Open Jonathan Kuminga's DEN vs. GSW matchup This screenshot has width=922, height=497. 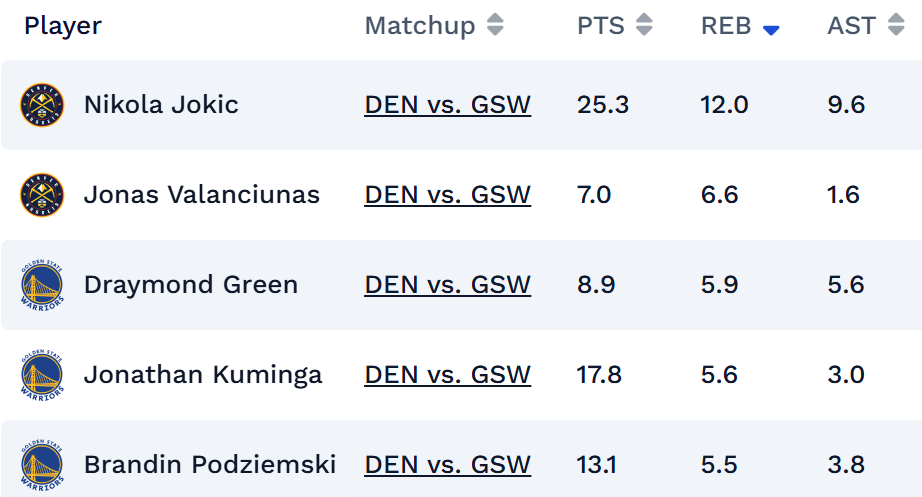pyautogui.click(x=447, y=375)
